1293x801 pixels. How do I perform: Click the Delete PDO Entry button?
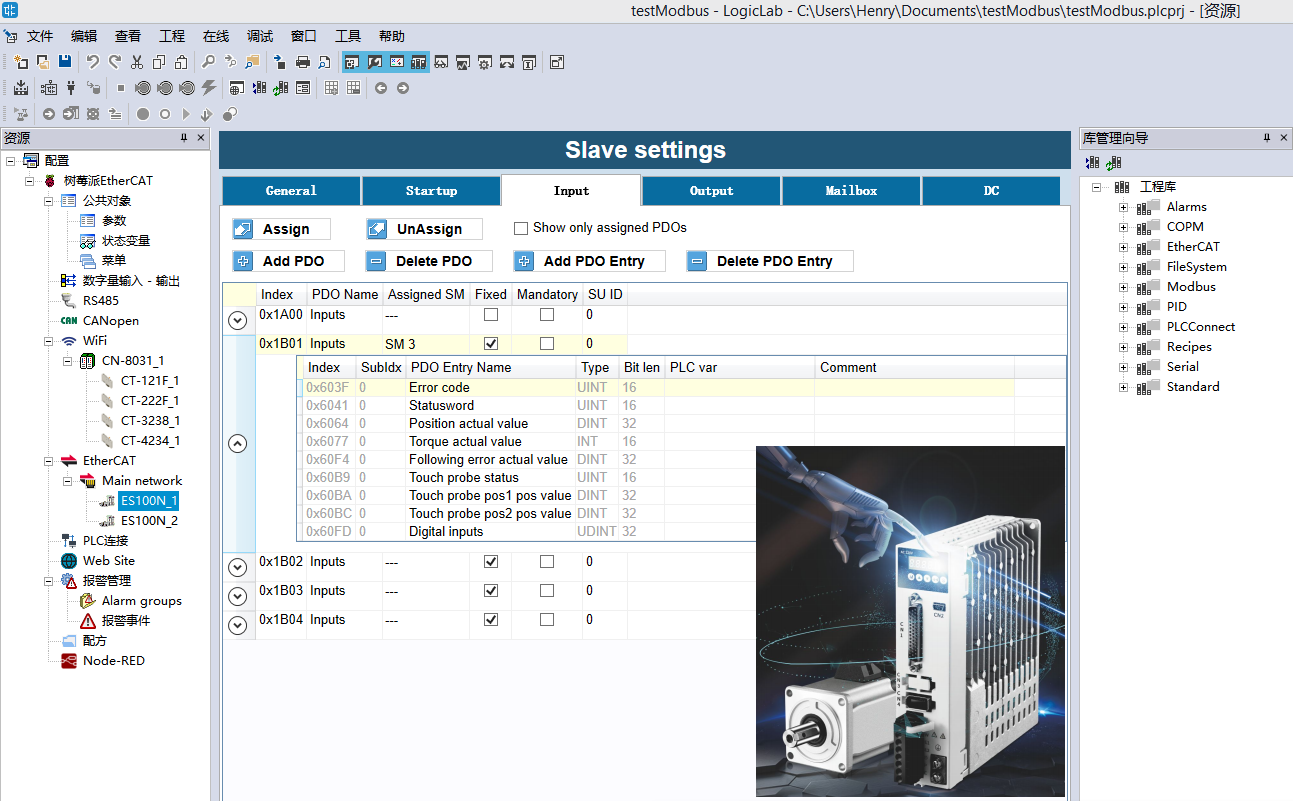[x=770, y=261]
